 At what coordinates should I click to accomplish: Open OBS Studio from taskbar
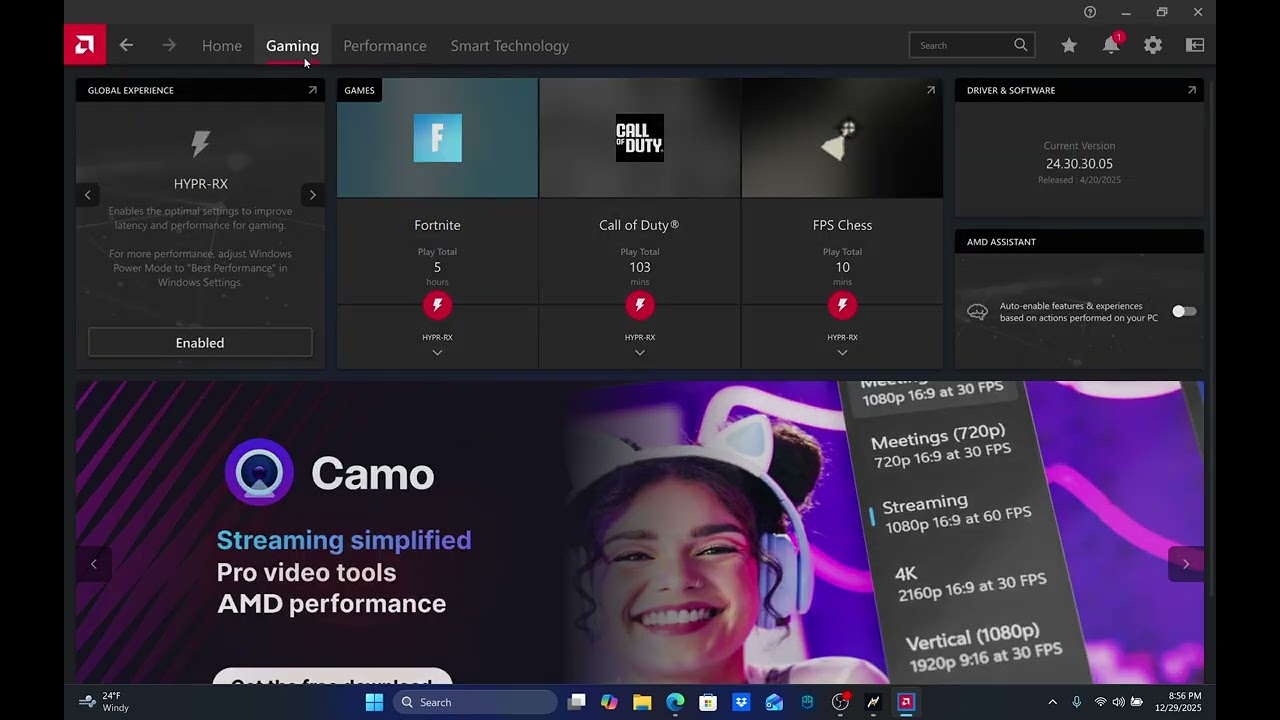[840, 702]
